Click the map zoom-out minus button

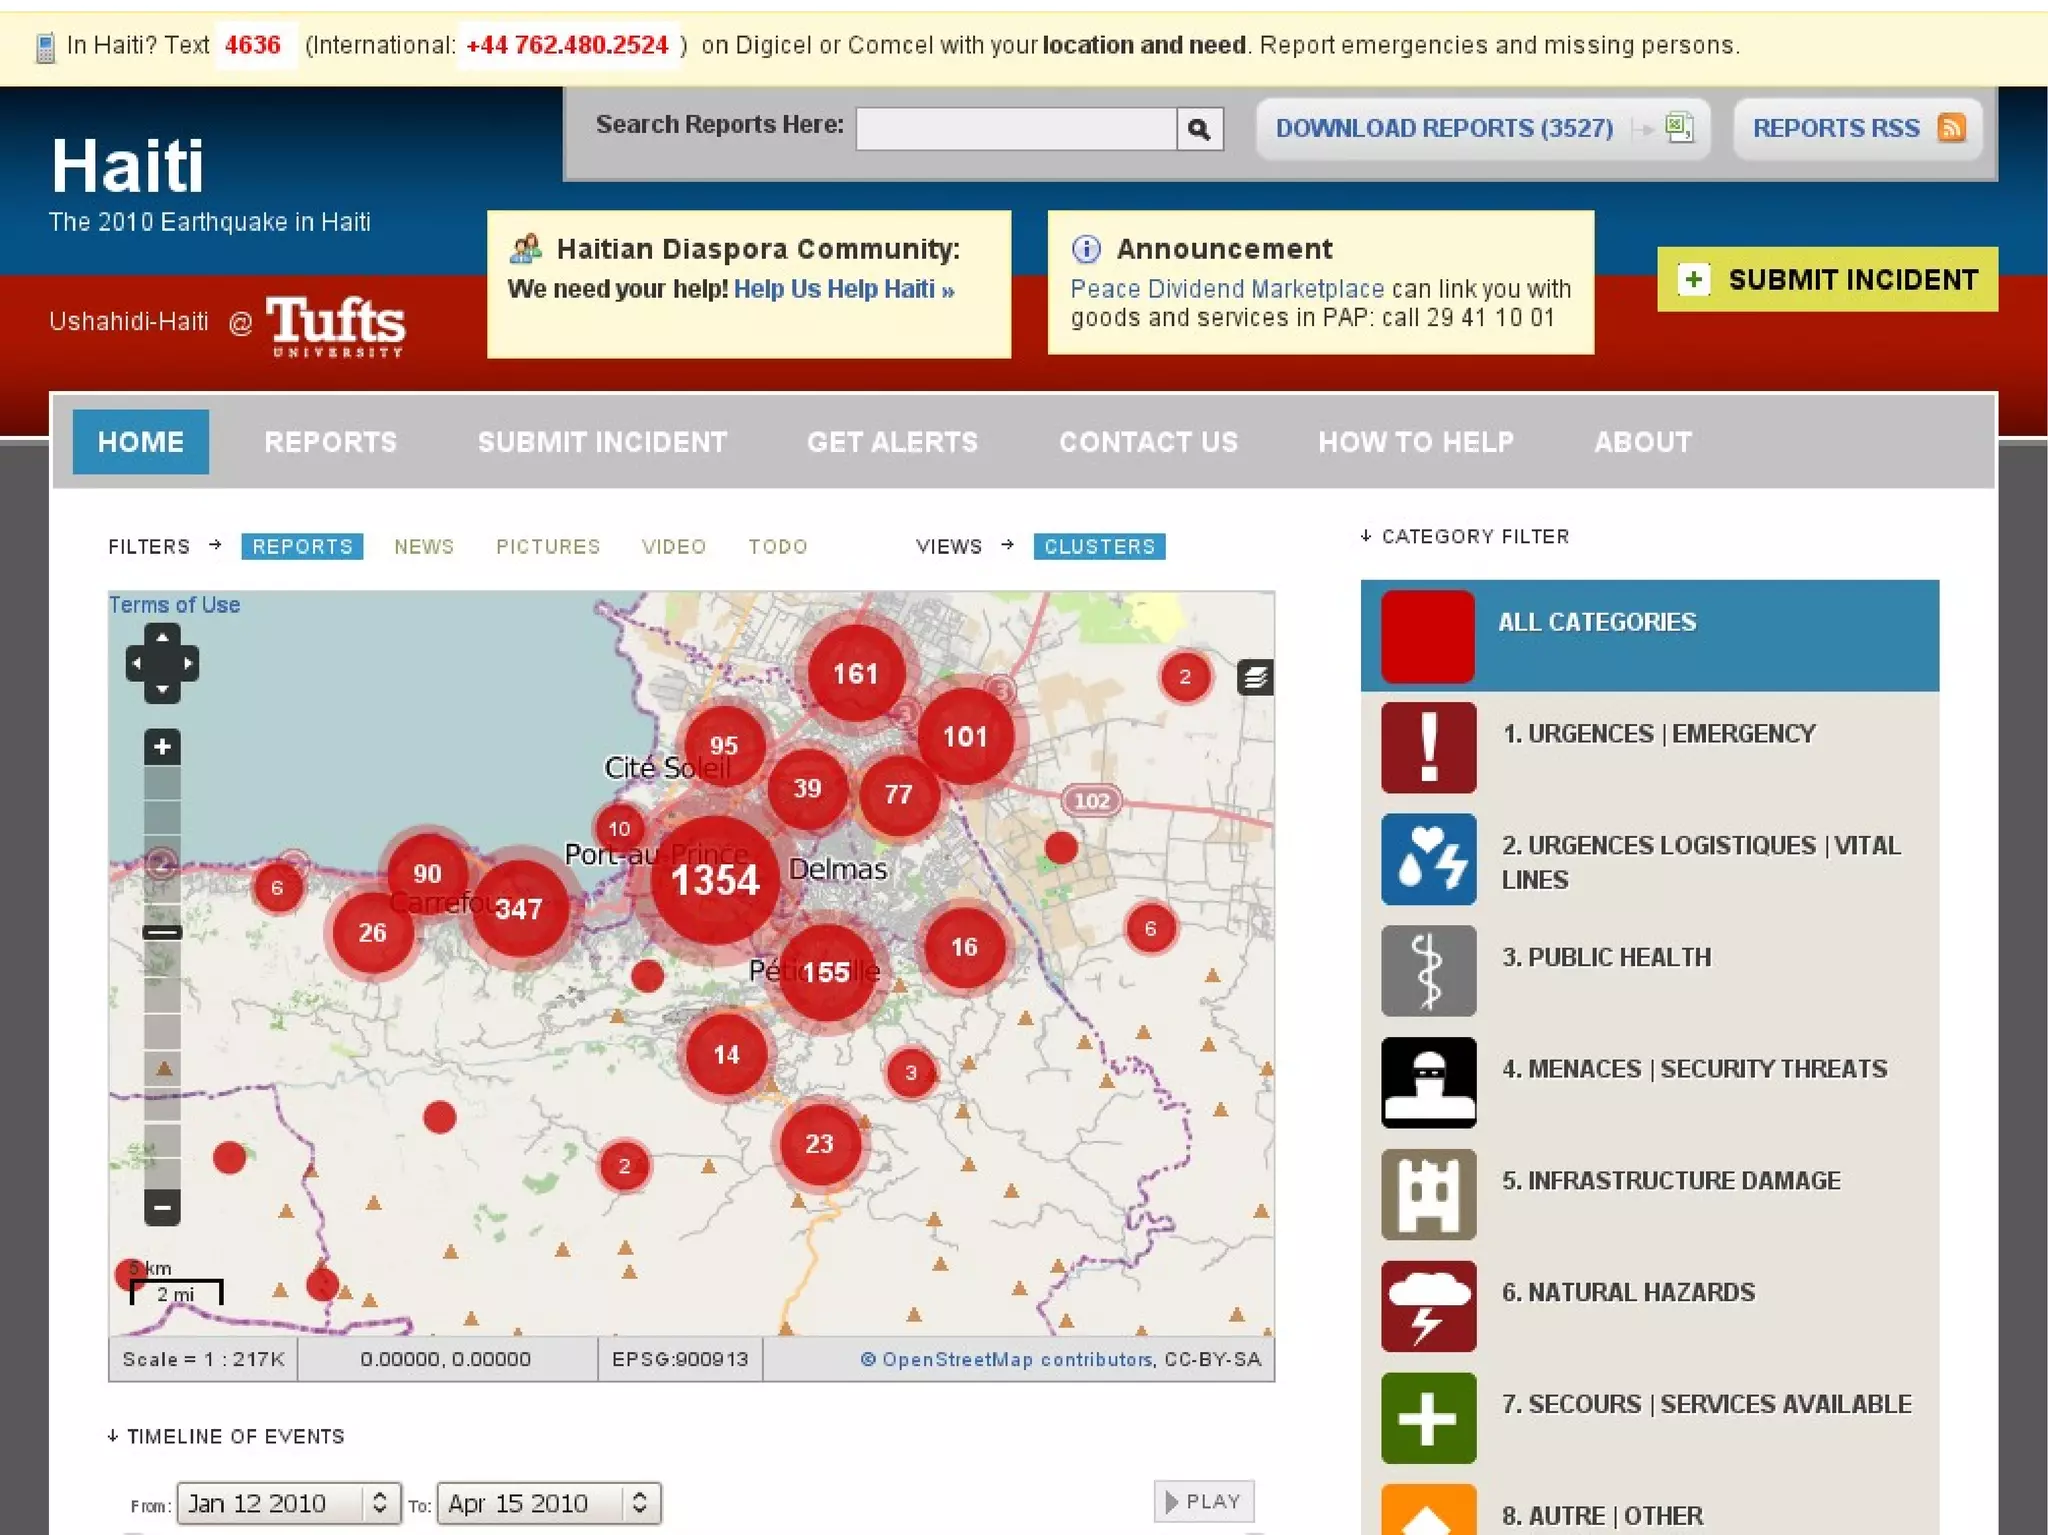tap(162, 1207)
